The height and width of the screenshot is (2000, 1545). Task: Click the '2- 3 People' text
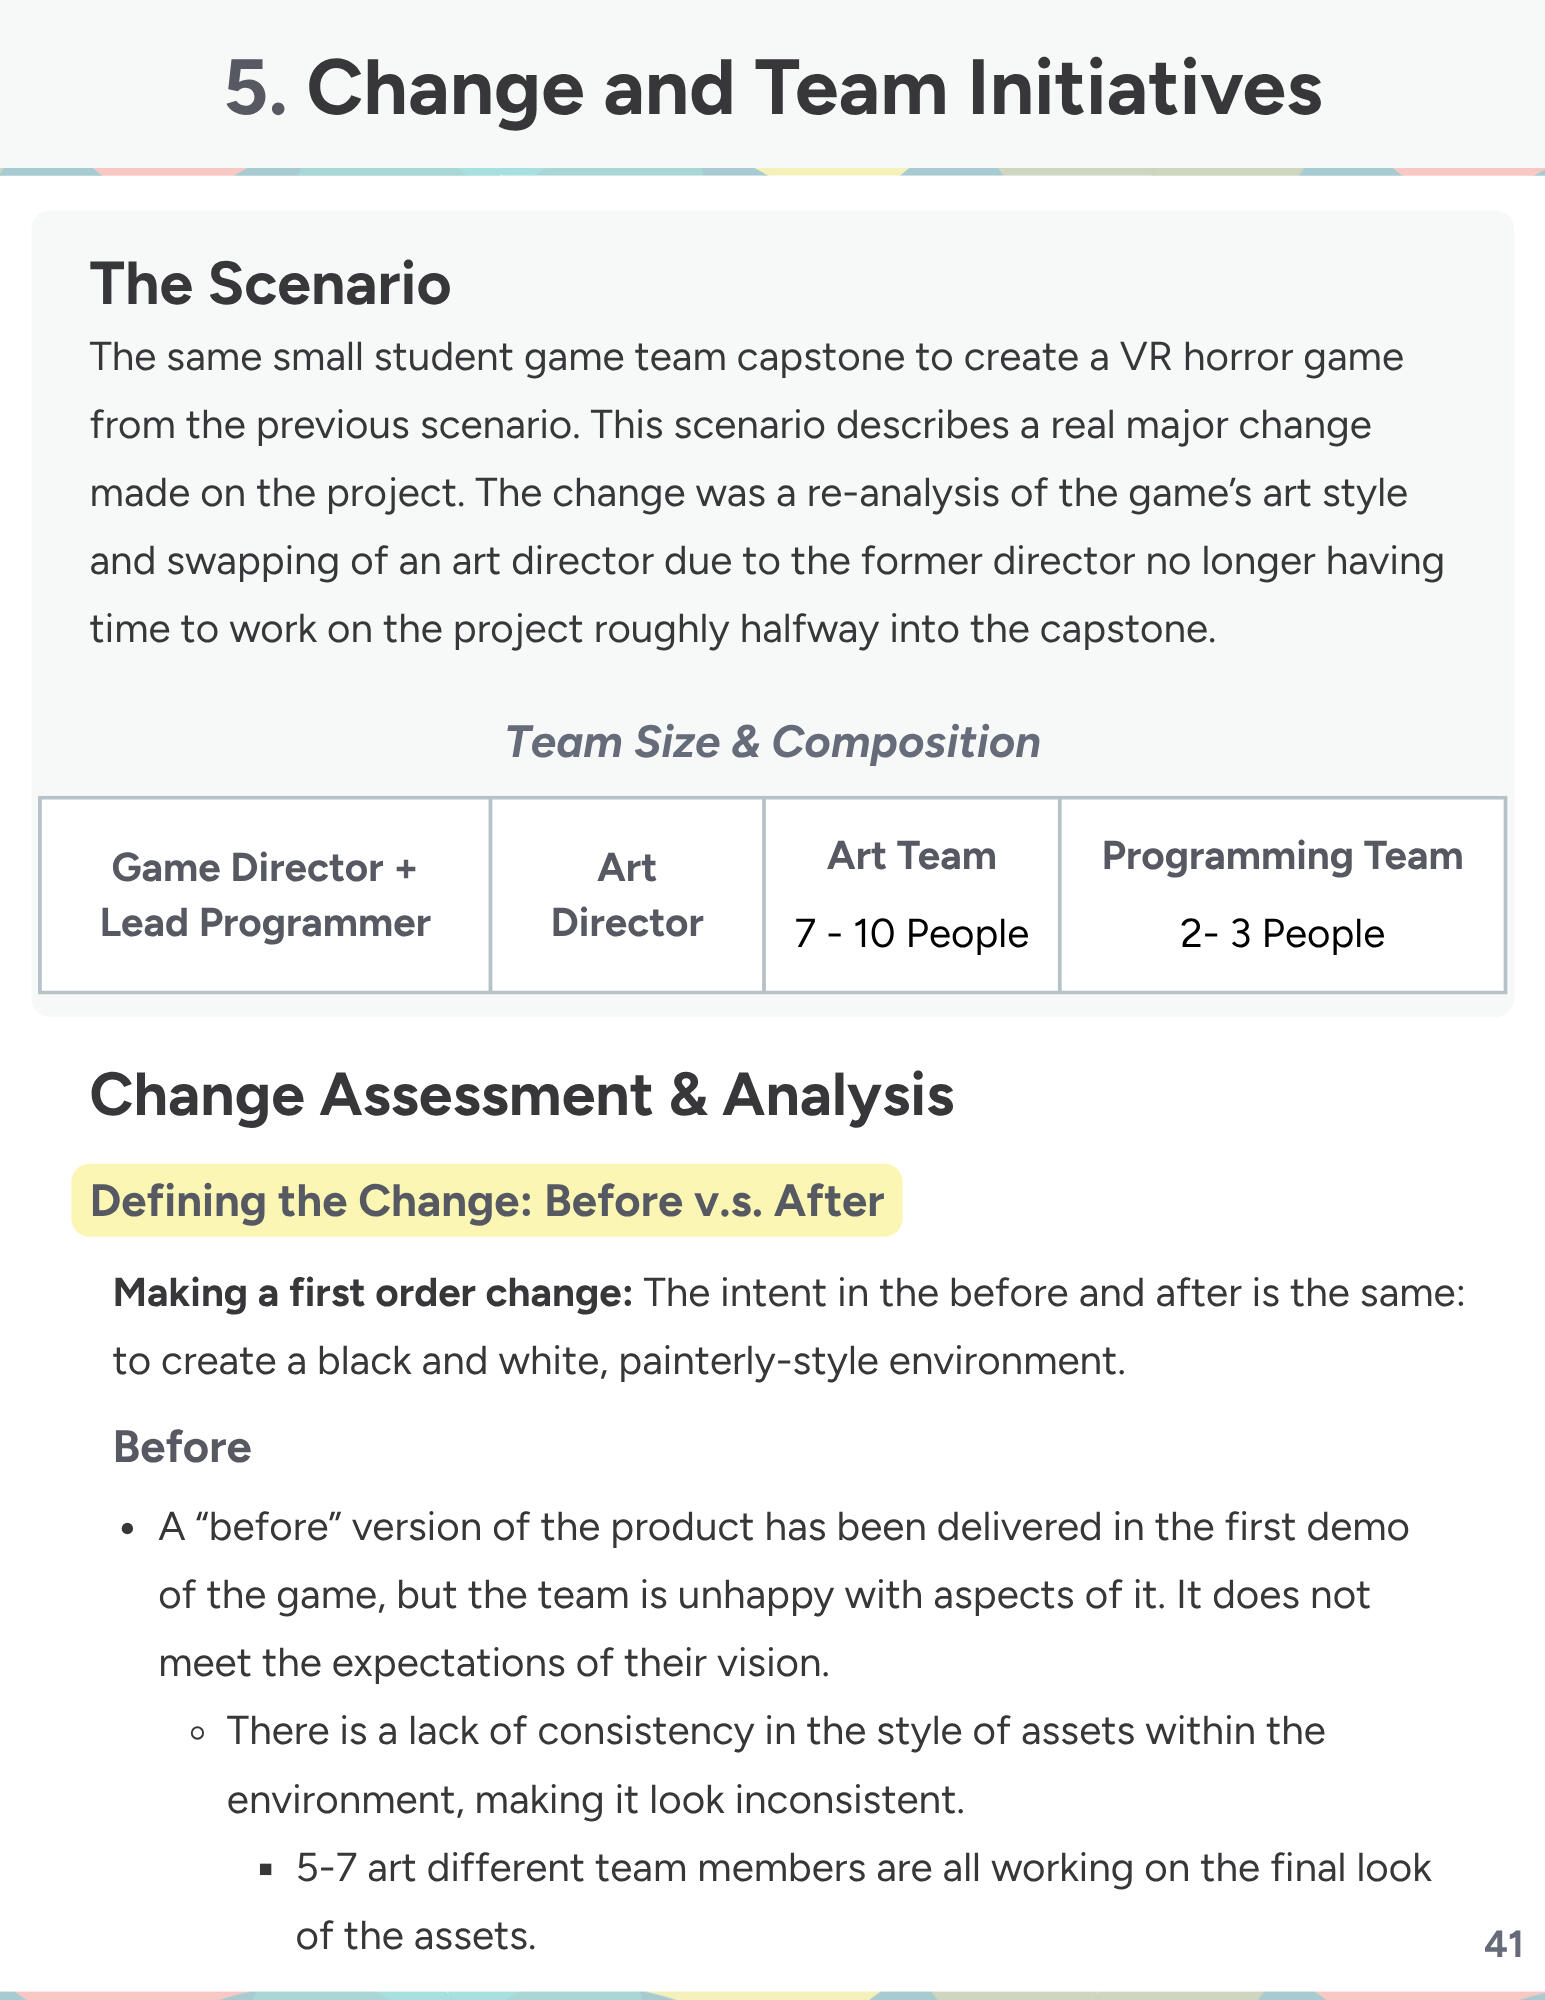pyautogui.click(x=1282, y=933)
